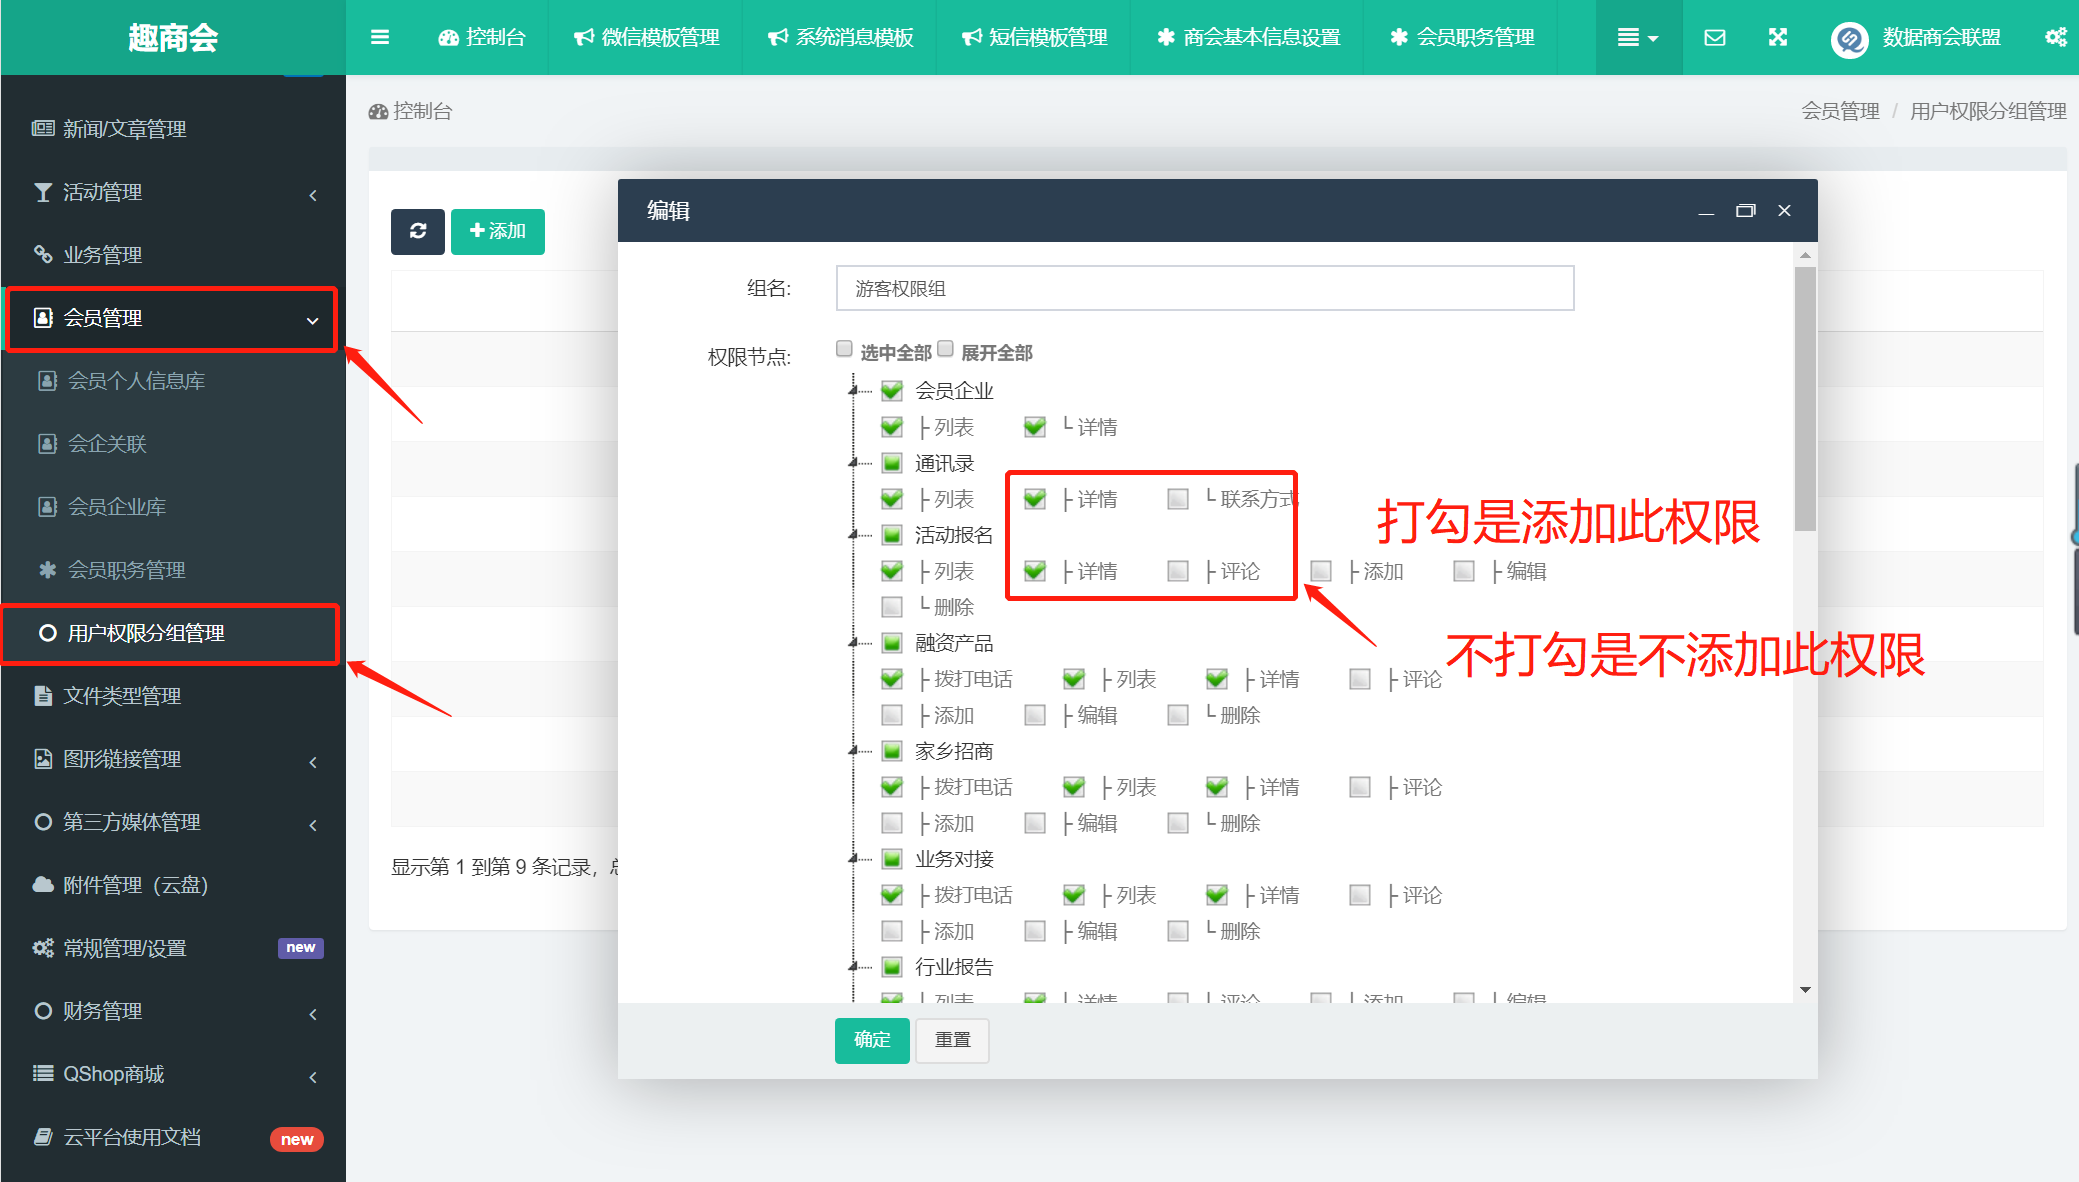Image resolution: width=2079 pixels, height=1182 pixels.
Task: Collapse the 融资产品 tree node
Action: (853, 643)
